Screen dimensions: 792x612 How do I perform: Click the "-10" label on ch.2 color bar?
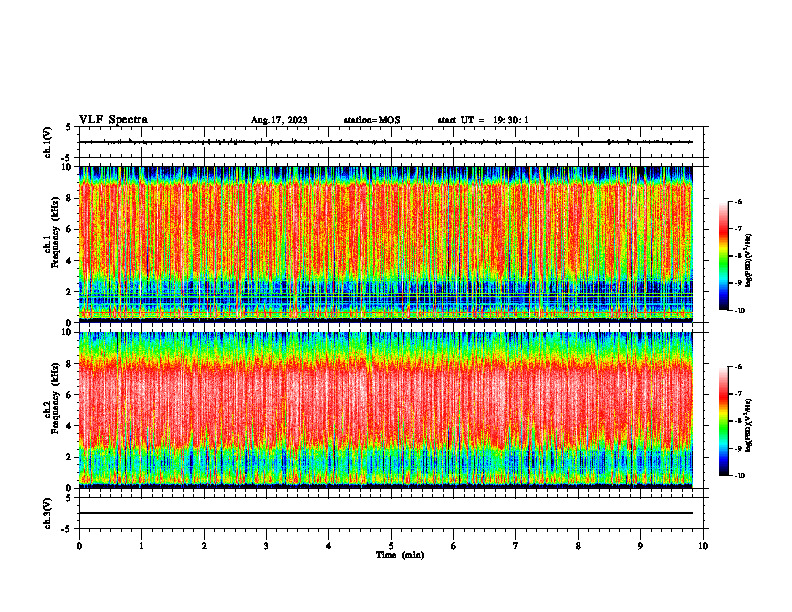pyautogui.click(x=740, y=476)
